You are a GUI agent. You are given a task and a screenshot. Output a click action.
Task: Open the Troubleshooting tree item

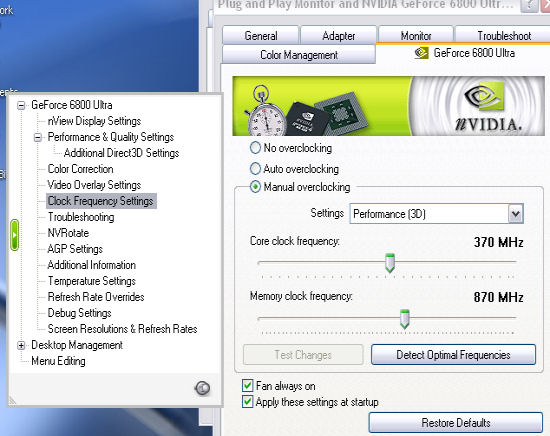[x=81, y=217]
